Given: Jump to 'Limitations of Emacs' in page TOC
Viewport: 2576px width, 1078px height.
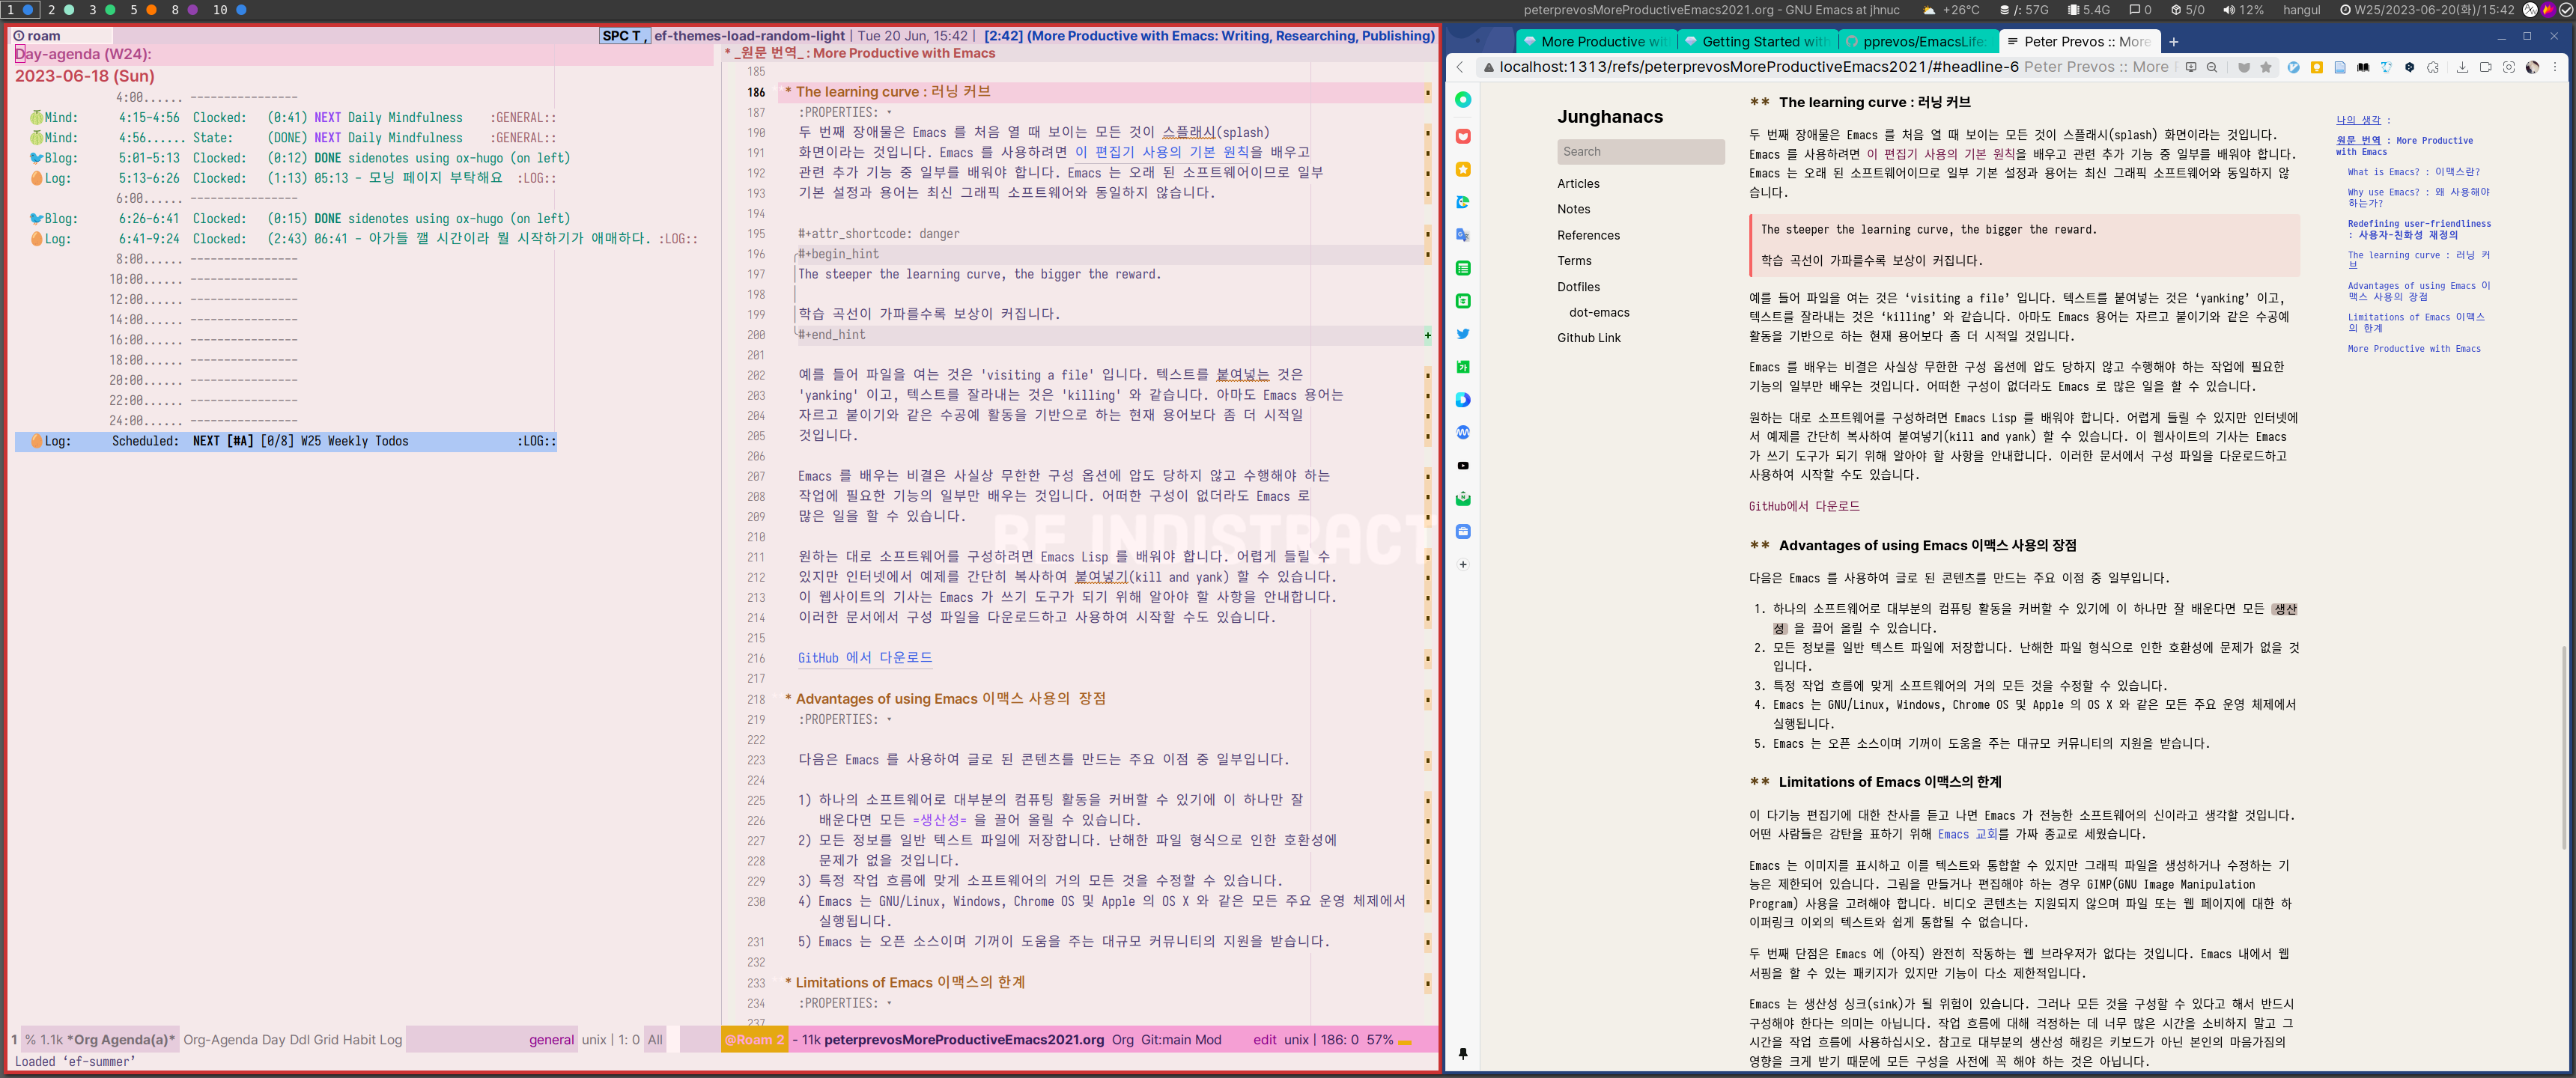Looking at the screenshot, I should [2416, 322].
